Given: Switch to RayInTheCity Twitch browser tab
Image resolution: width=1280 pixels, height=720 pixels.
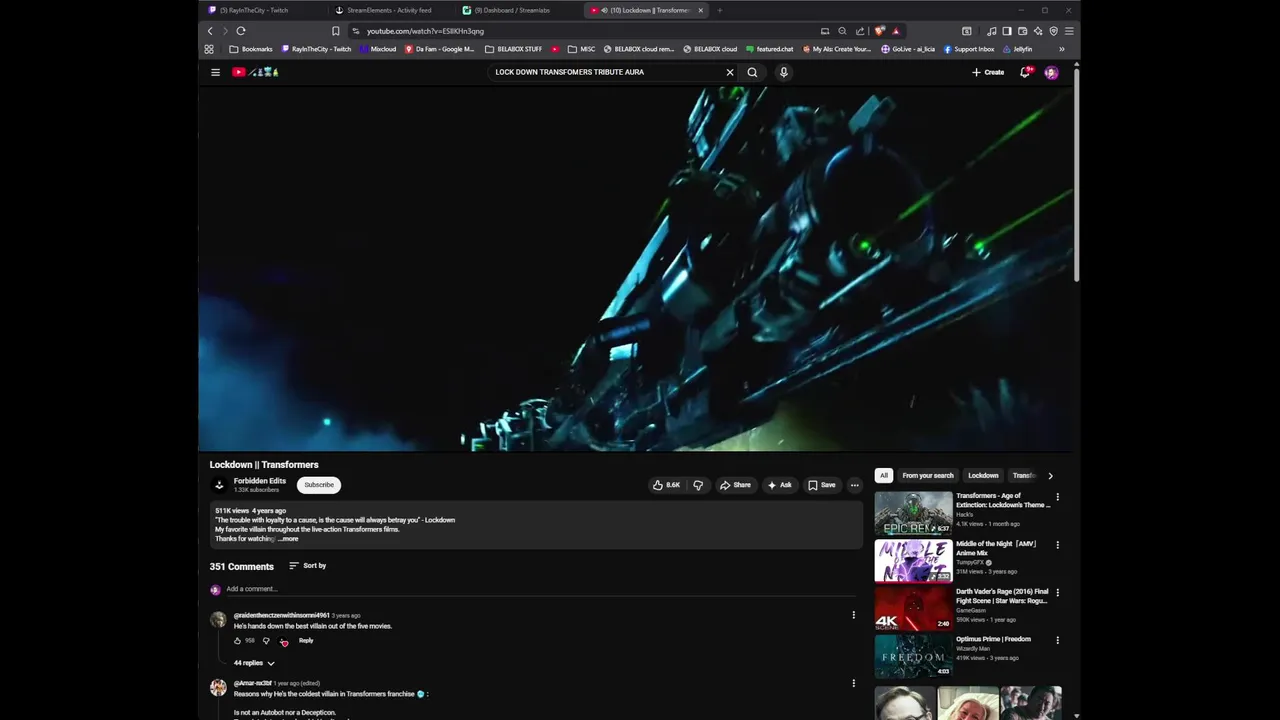Looking at the screenshot, I should (262, 10).
